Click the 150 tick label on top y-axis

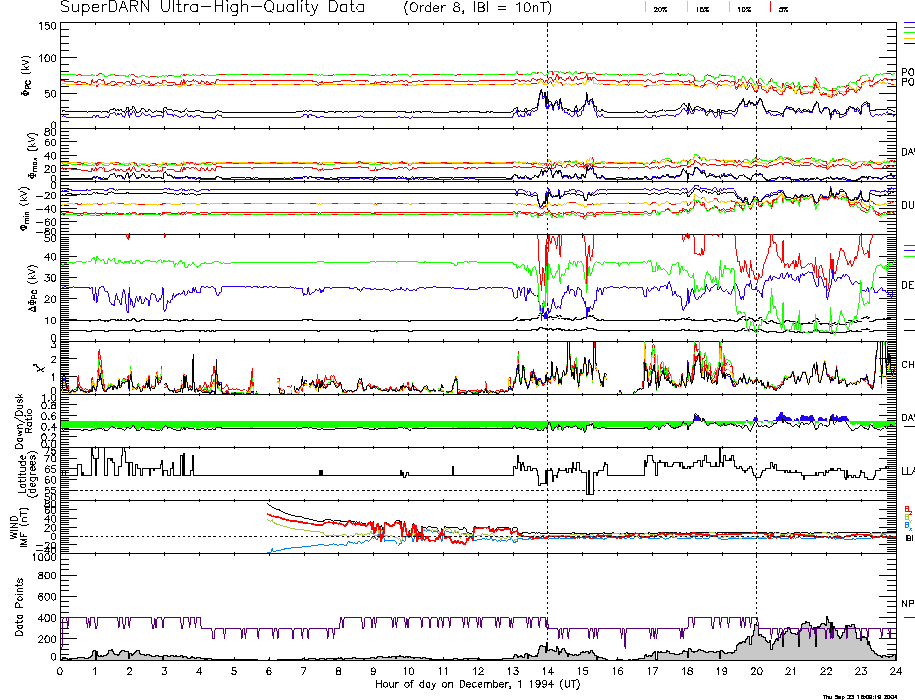tap(48, 25)
